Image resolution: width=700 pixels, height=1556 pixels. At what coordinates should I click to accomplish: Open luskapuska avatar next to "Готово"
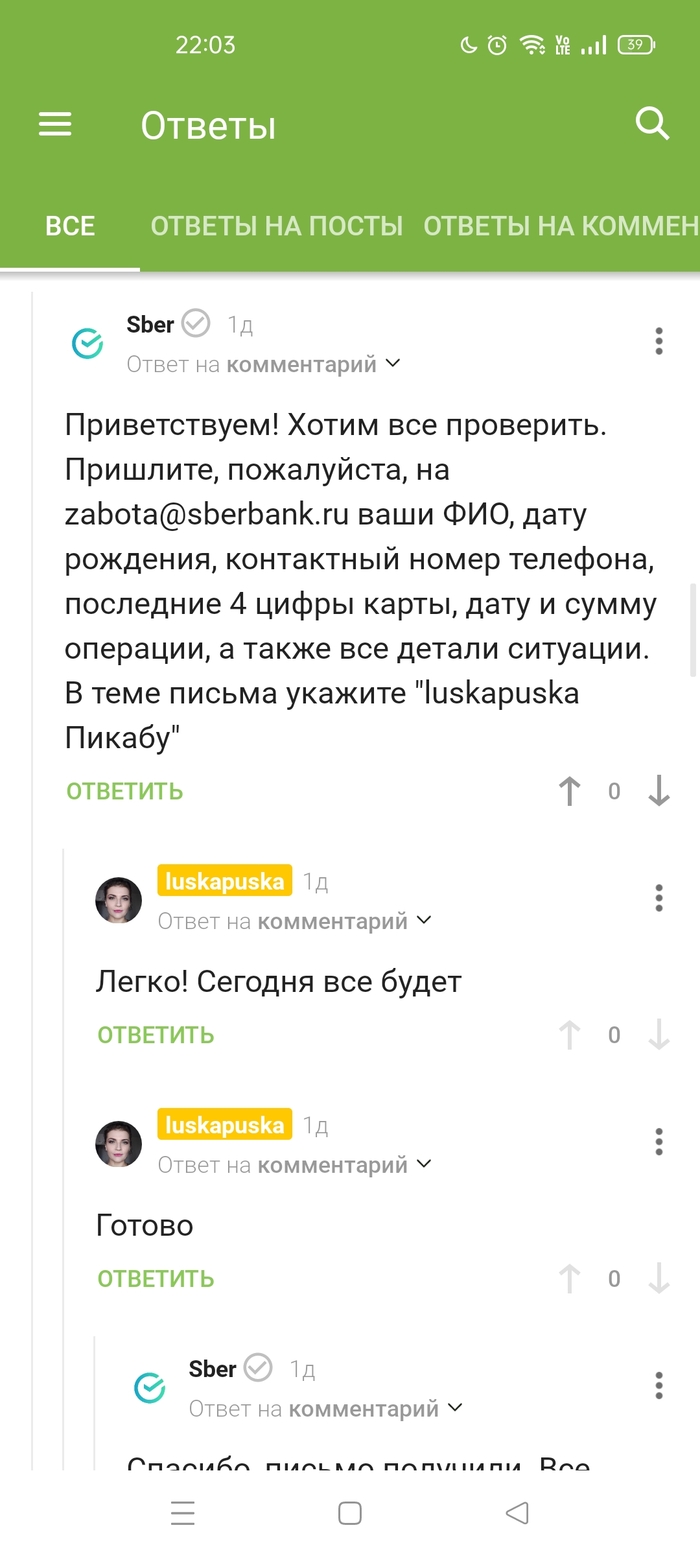coord(118,1144)
